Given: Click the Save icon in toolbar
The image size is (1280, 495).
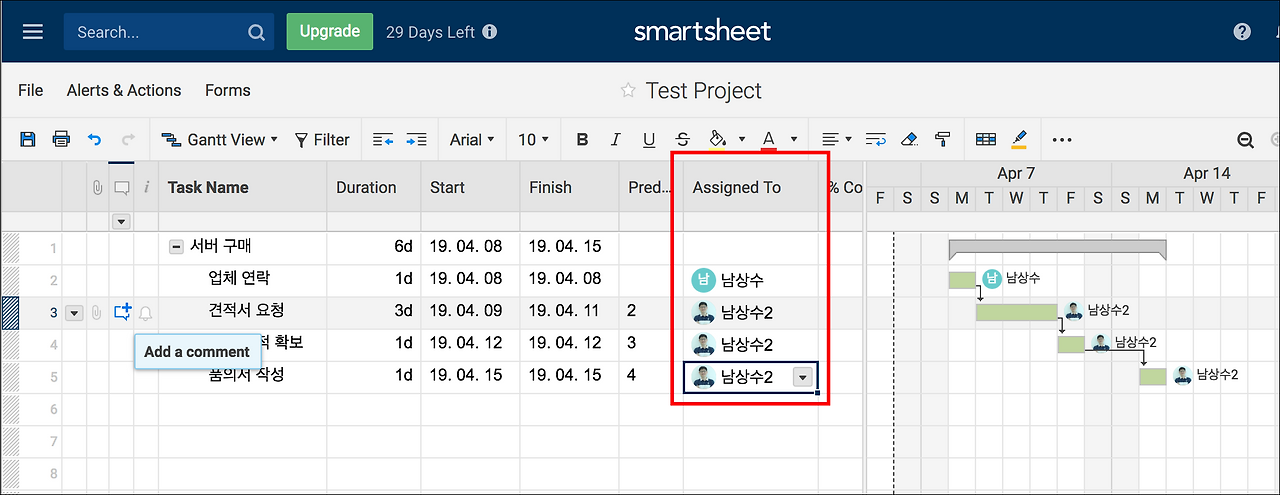Looking at the screenshot, I should tap(28, 140).
